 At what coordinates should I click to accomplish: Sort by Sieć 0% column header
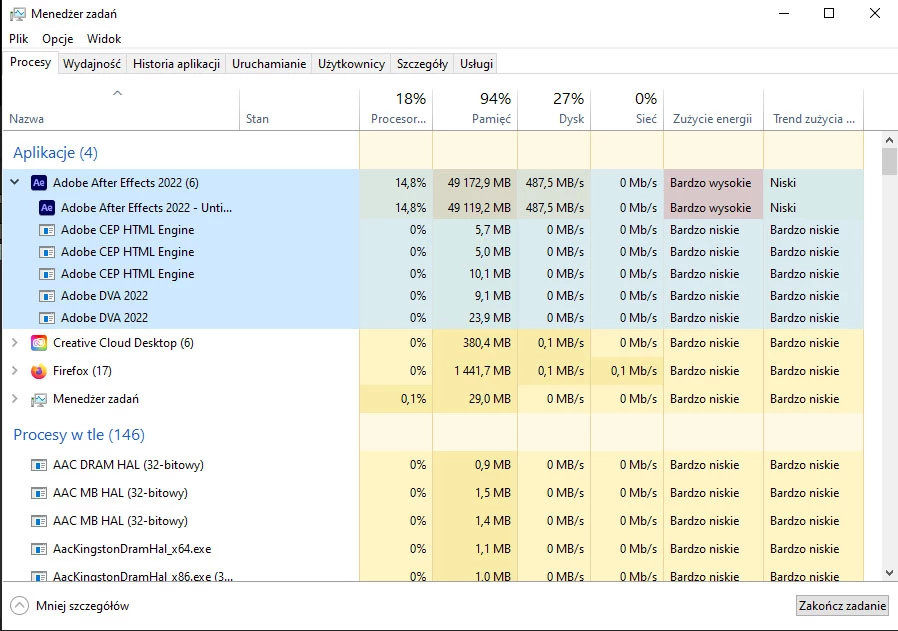tap(627, 110)
